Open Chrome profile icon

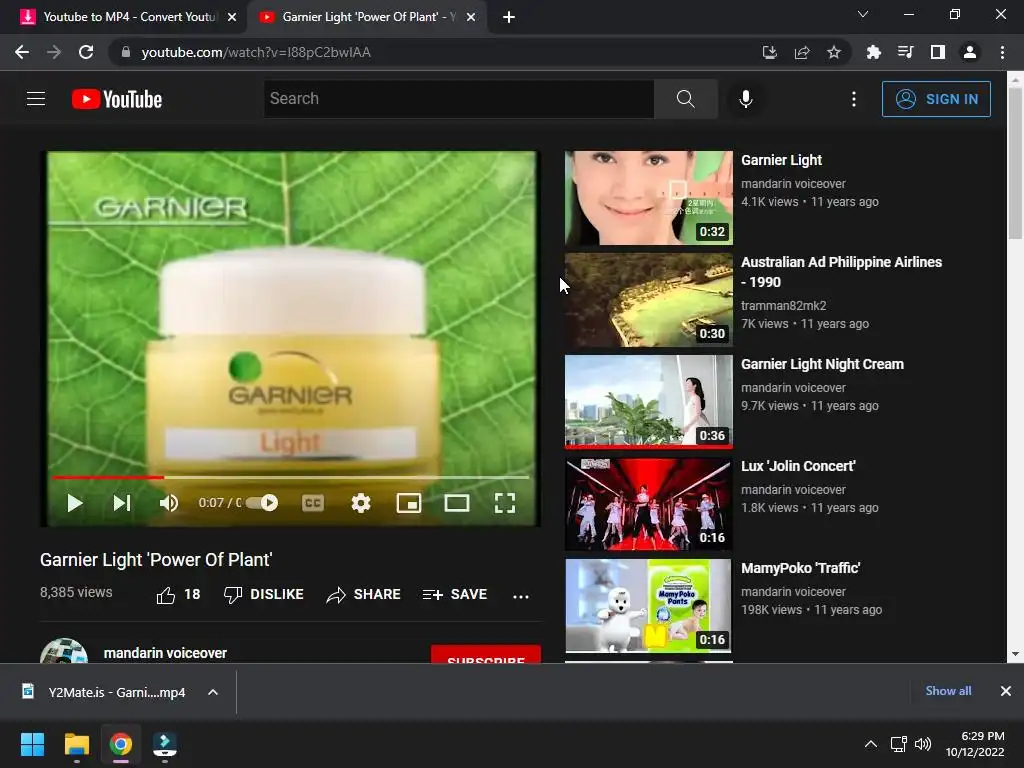coord(969,52)
